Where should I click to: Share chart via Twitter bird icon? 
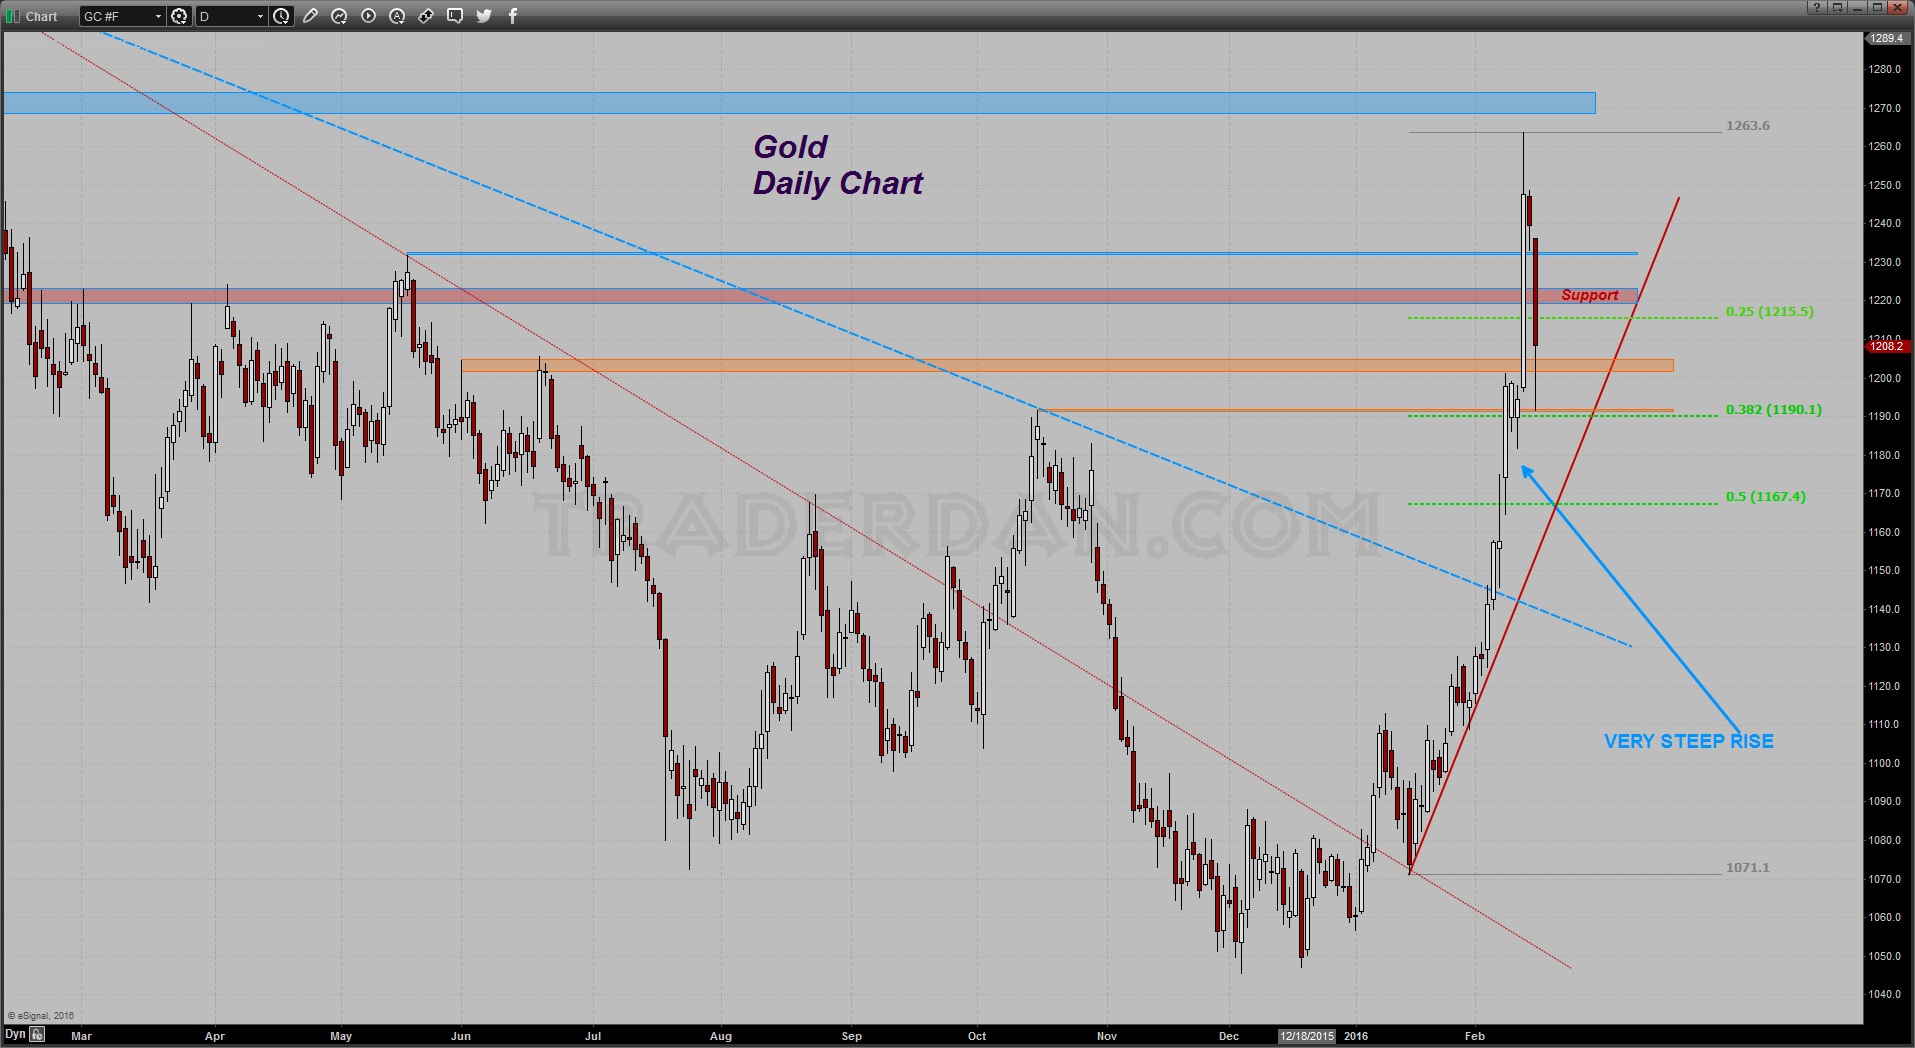click(x=484, y=16)
